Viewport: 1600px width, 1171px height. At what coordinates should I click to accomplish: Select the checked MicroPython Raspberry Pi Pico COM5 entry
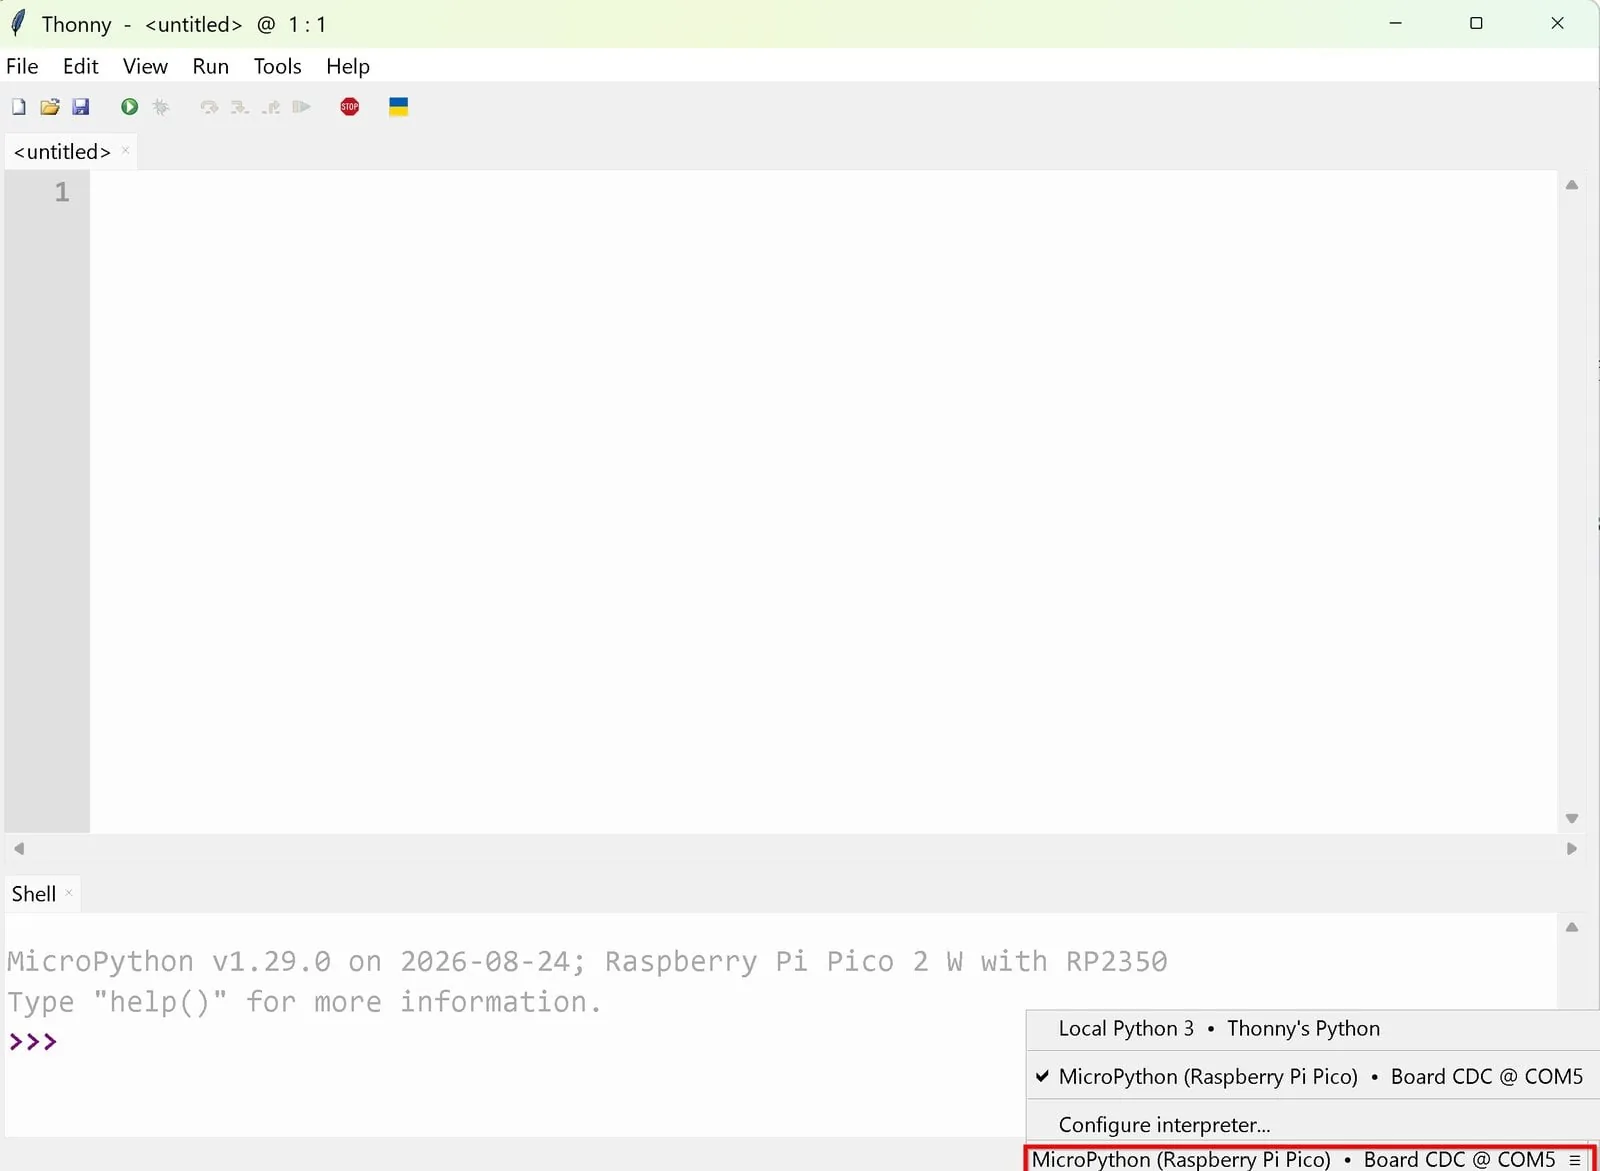(1312, 1076)
